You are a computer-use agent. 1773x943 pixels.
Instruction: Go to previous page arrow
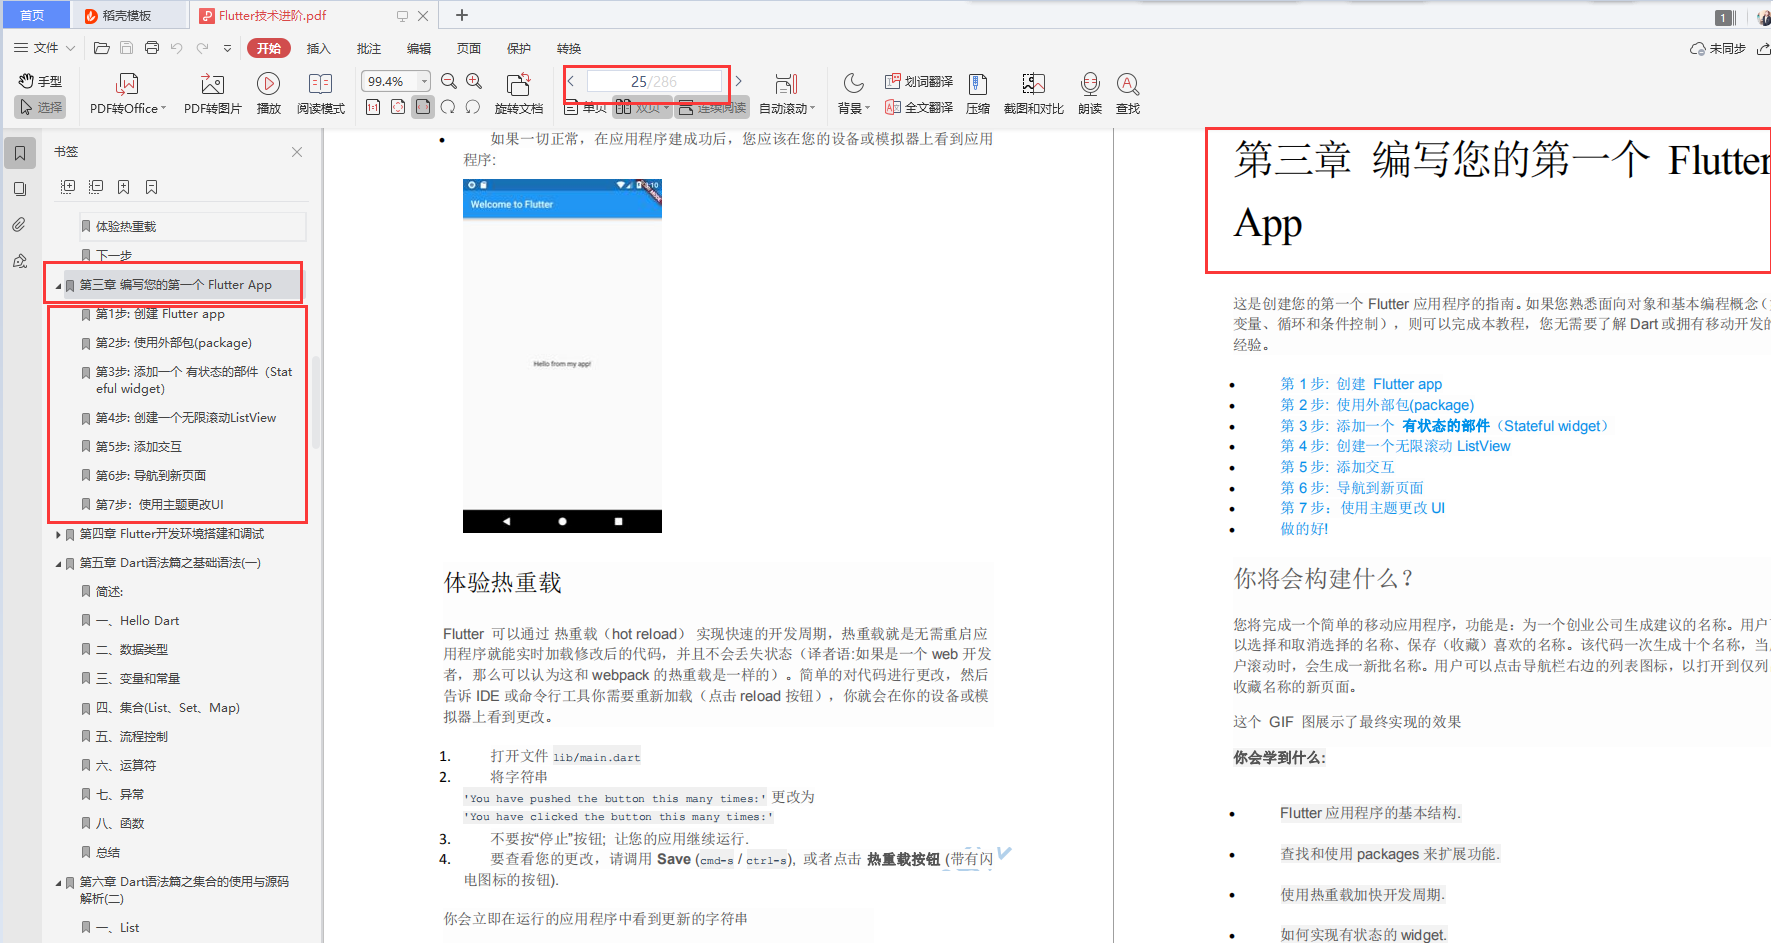tap(571, 81)
